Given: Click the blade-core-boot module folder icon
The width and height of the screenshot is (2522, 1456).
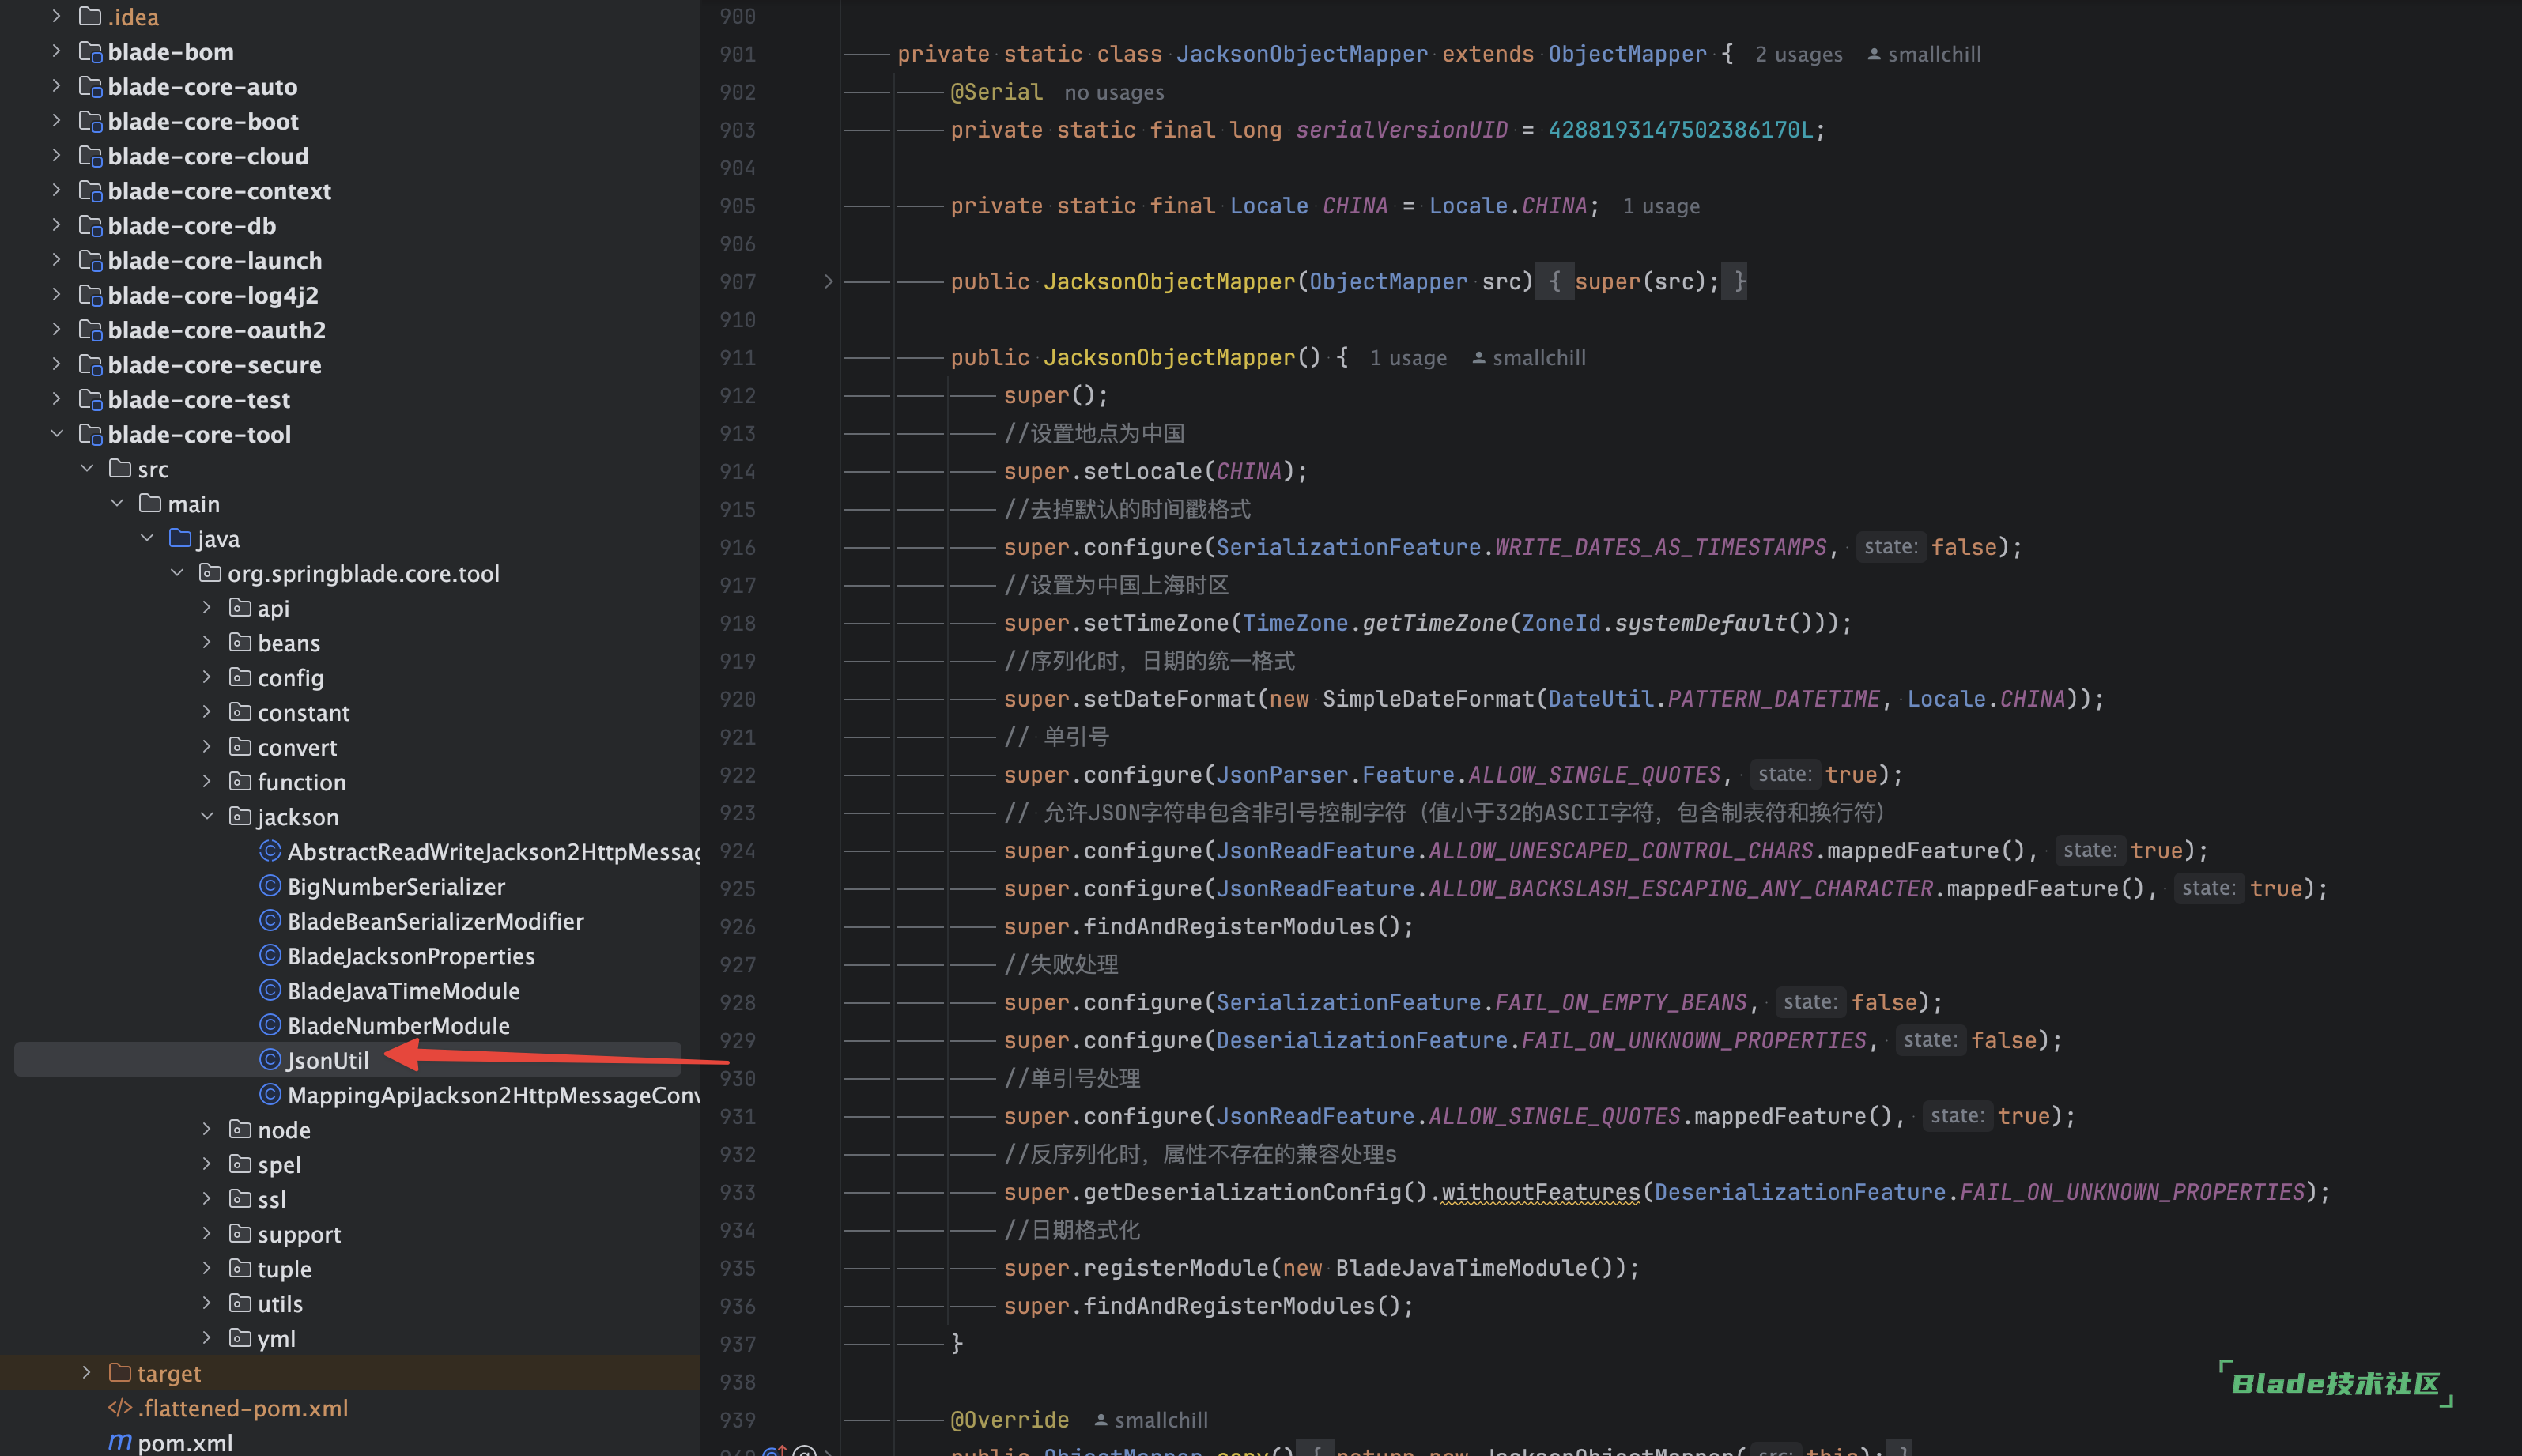Looking at the screenshot, I should [x=90, y=121].
